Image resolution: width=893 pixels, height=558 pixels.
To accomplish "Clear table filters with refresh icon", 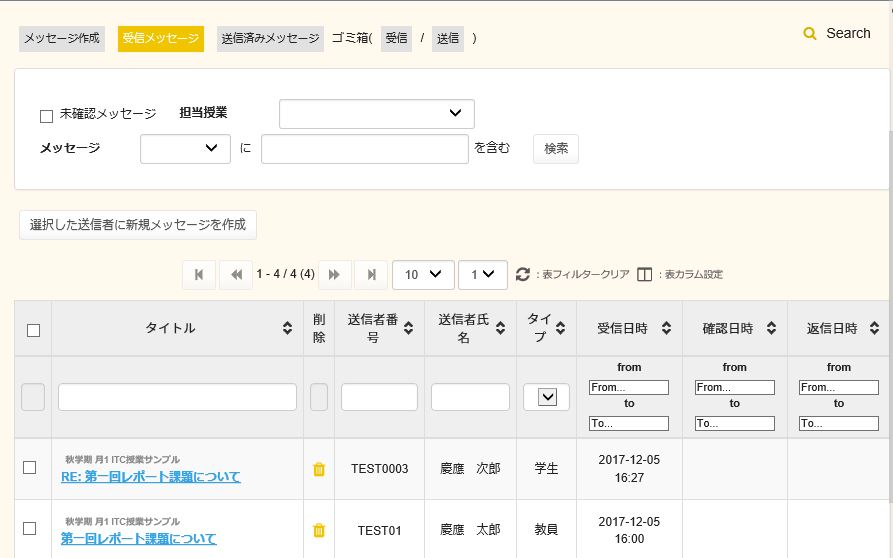I will (x=523, y=274).
